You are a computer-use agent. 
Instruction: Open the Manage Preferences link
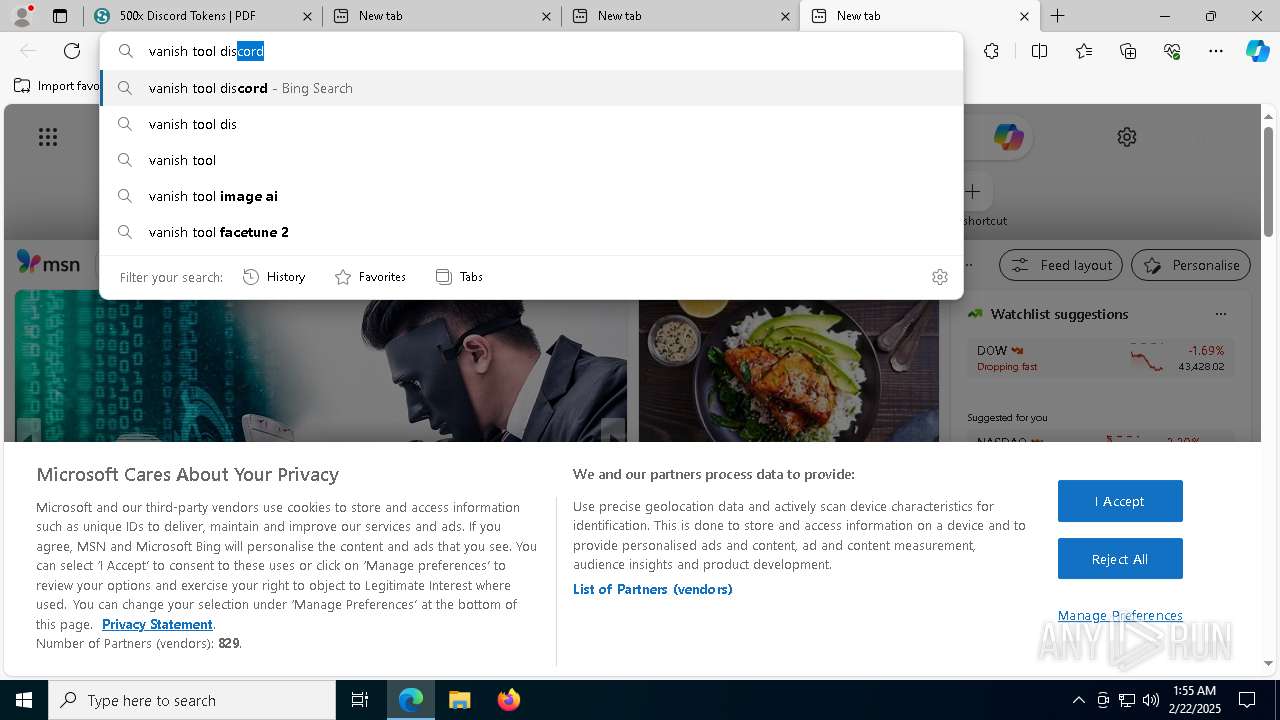coord(1120,615)
